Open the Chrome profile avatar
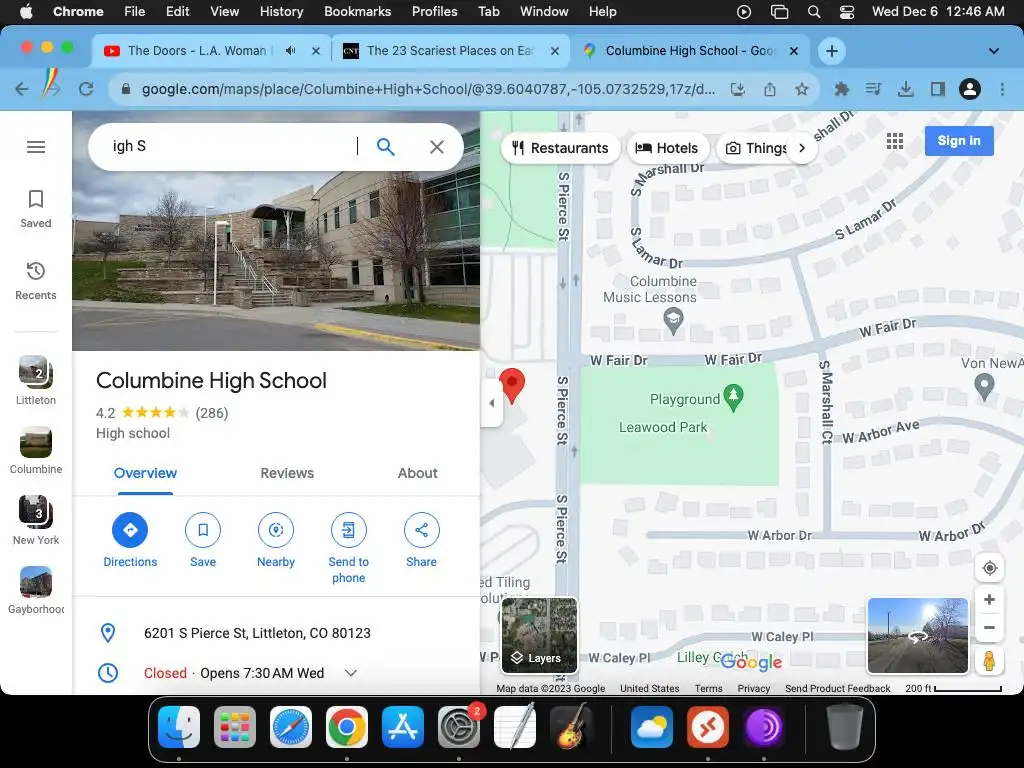Viewport: 1024px width, 768px height. [x=970, y=89]
